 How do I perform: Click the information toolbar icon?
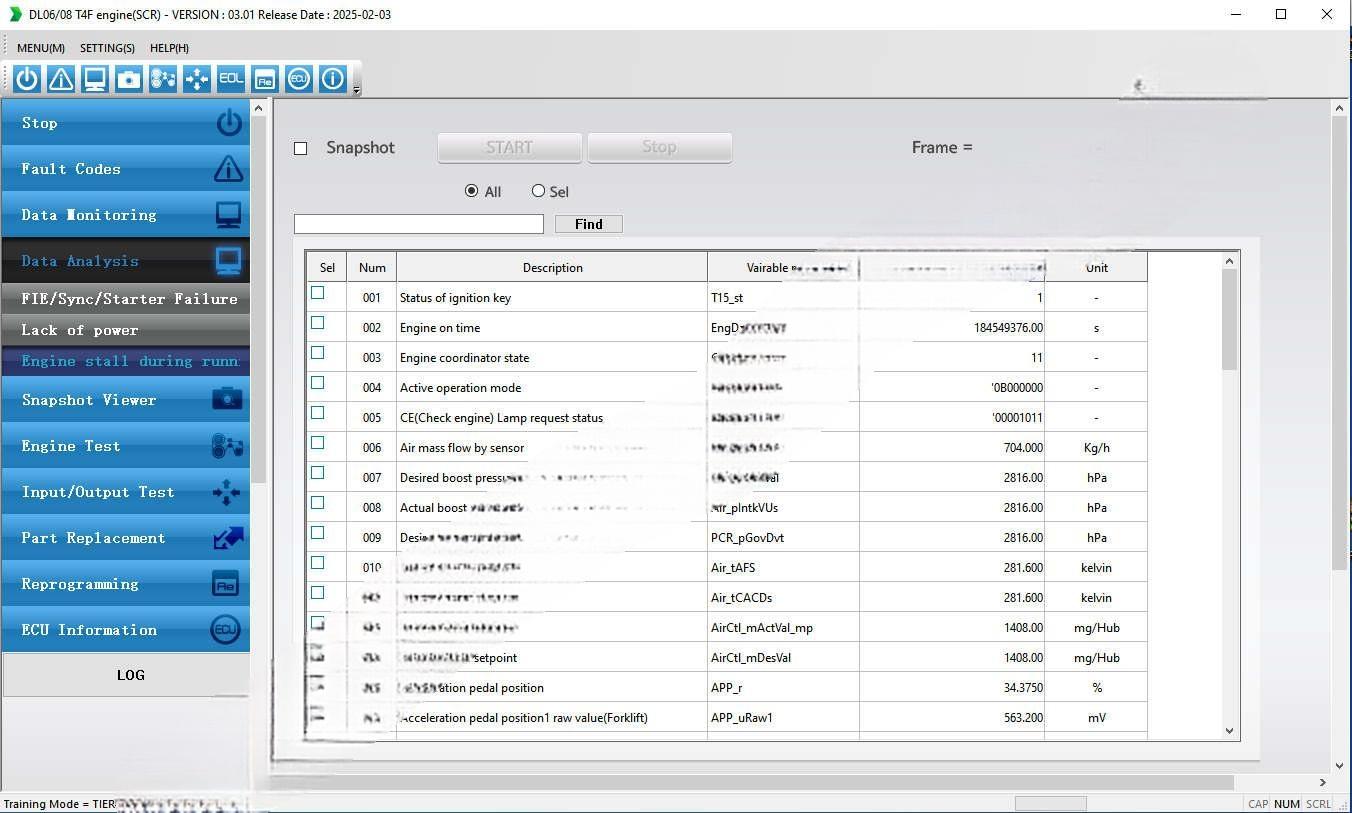[332, 79]
